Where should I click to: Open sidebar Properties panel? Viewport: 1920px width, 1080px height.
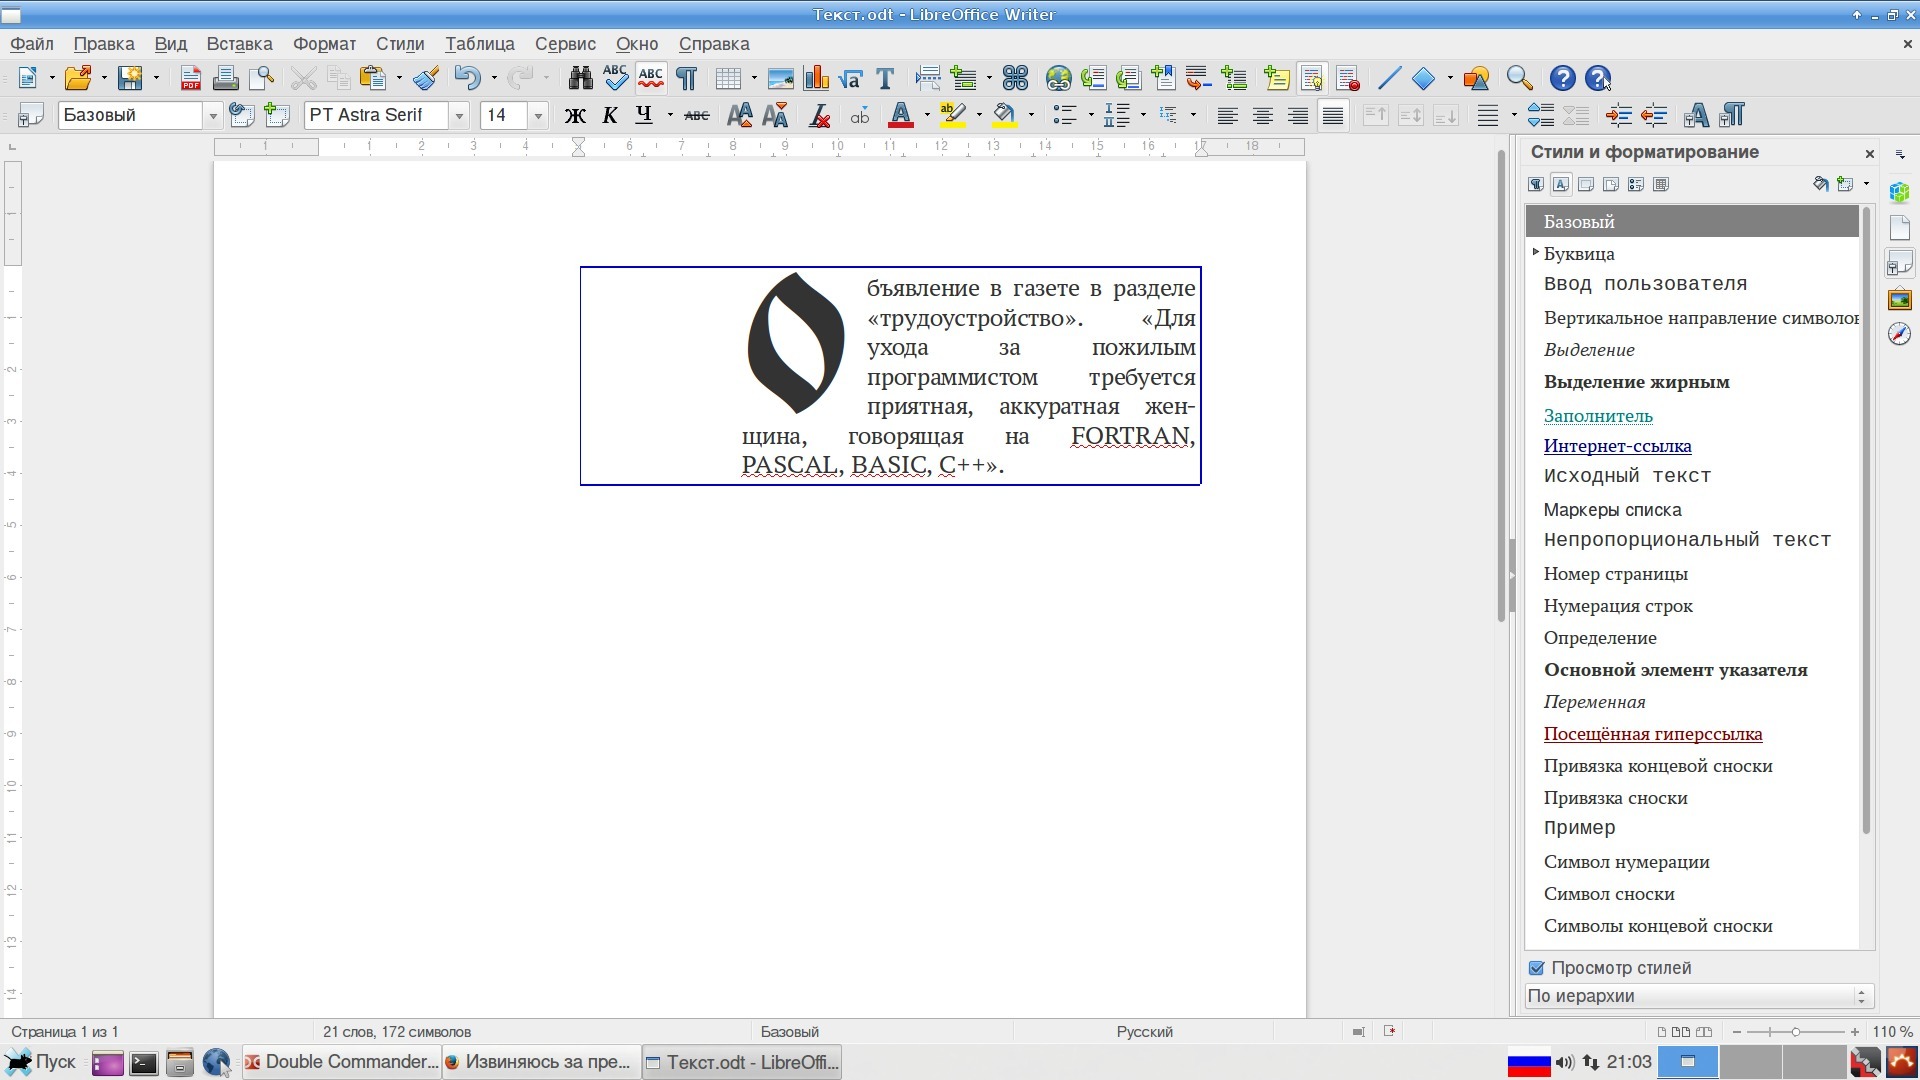click(x=1899, y=192)
